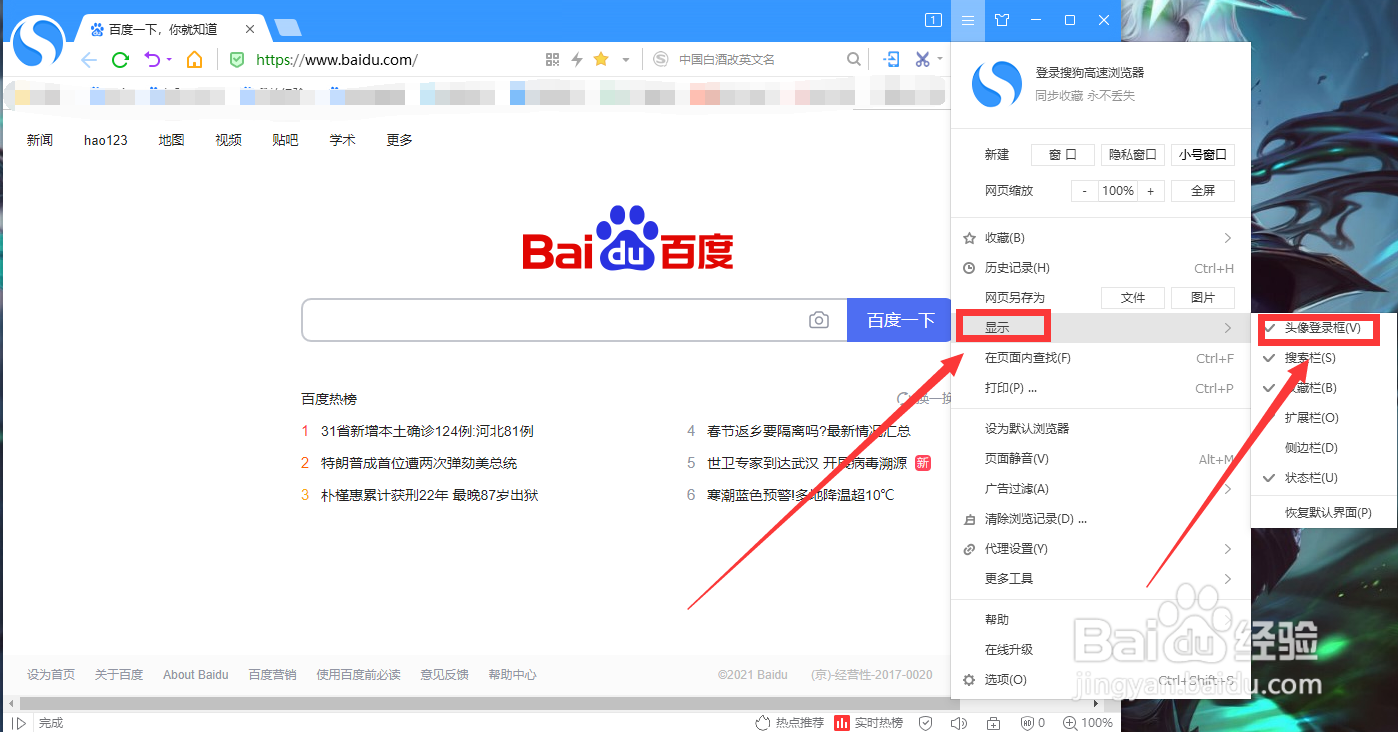1398x732 pixels.
Task: Click the page mute speaker icon in the status bar
Action: pos(958,722)
